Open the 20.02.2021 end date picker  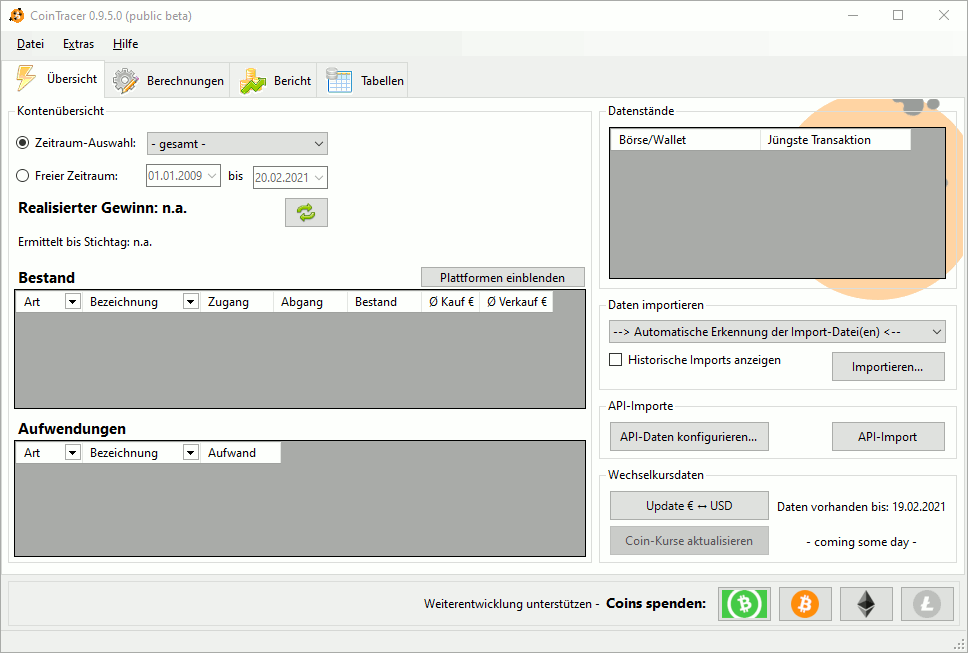290,177
